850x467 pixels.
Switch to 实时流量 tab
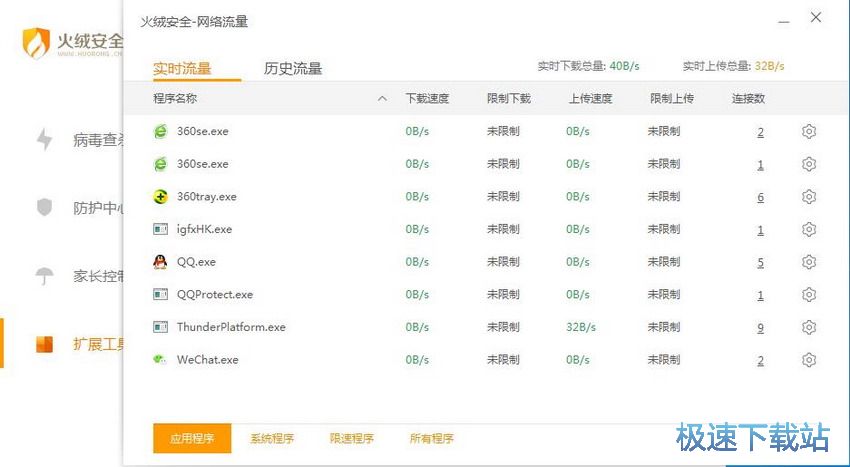182,69
